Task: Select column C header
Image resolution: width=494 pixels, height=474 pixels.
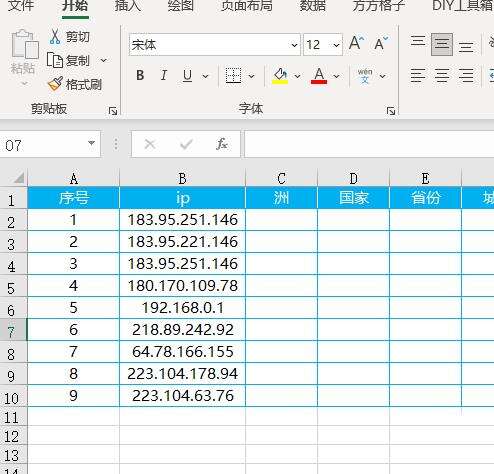Action: click(281, 178)
